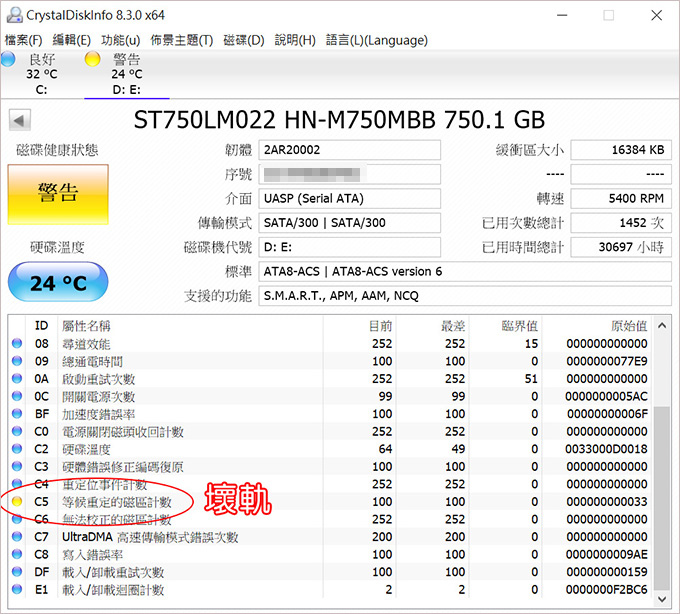Click the drive letter field D: E:
This screenshot has width=680, height=614.
click(x=350, y=247)
